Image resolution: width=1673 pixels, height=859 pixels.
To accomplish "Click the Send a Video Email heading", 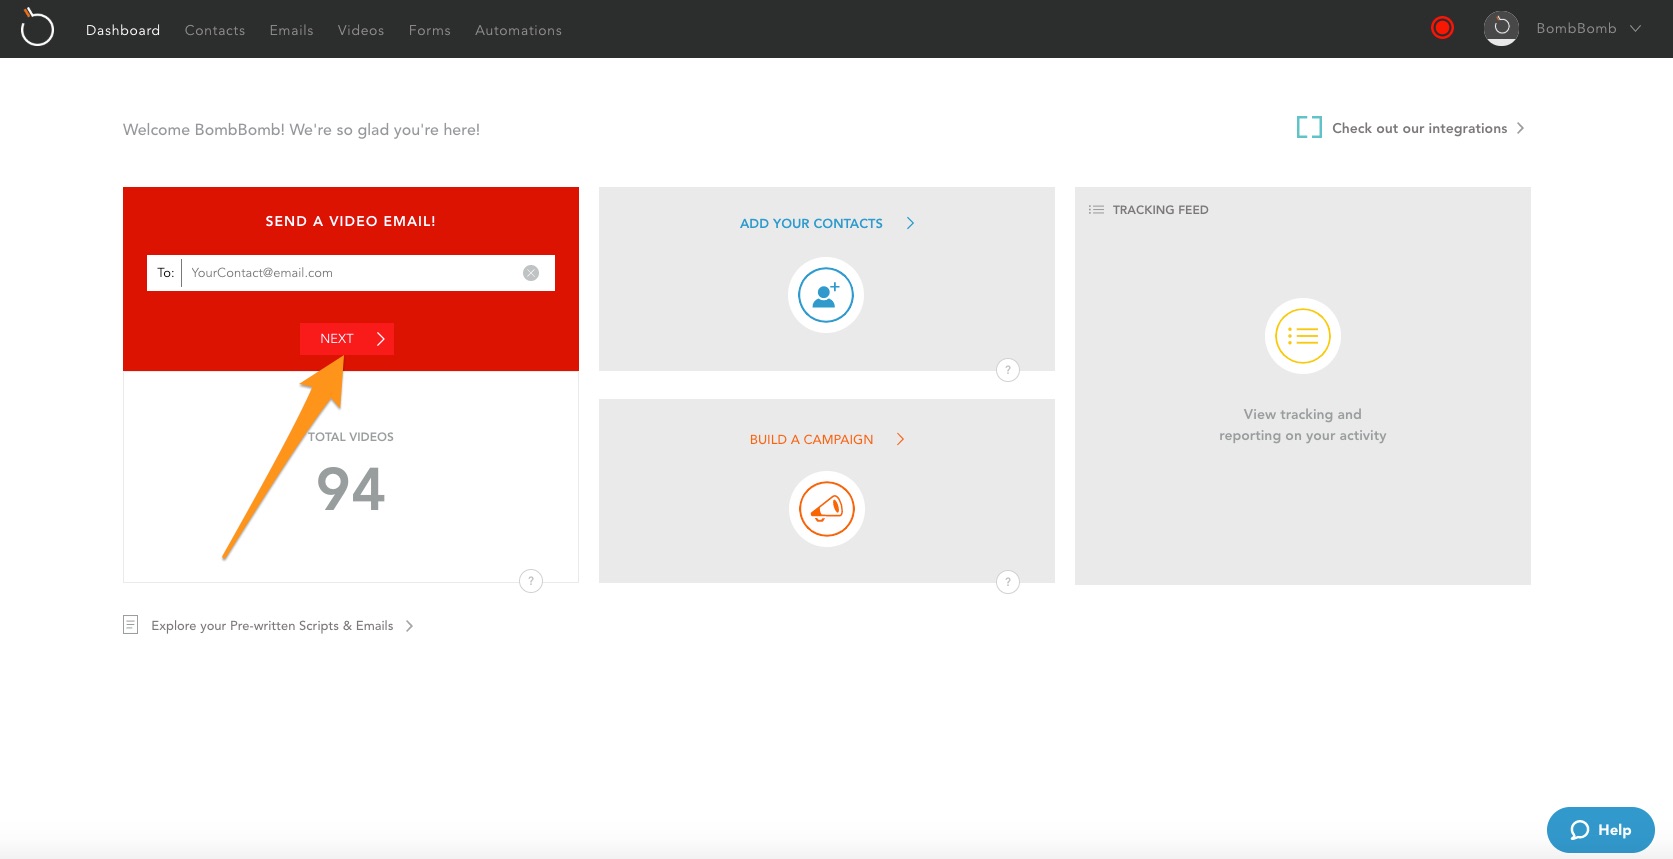I will click(x=350, y=221).
